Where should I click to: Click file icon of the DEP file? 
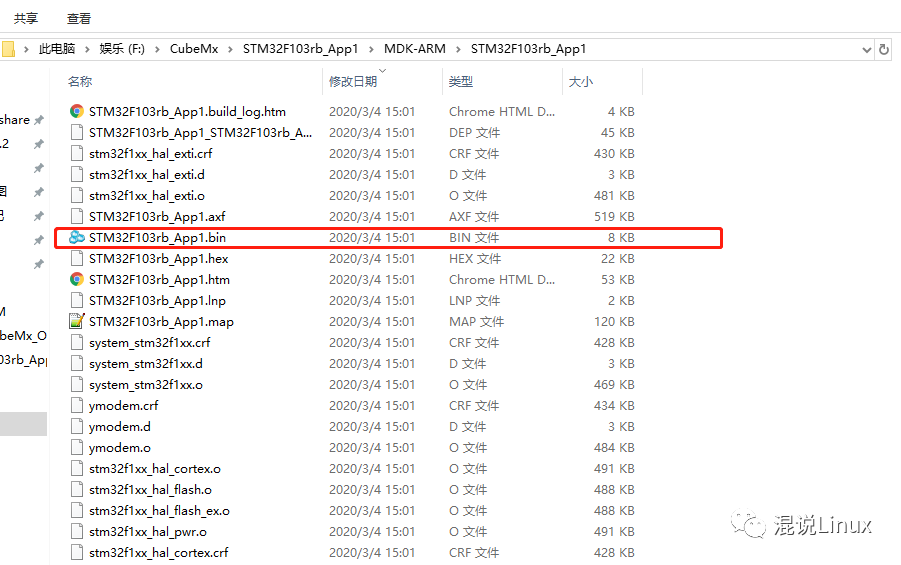[76, 133]
